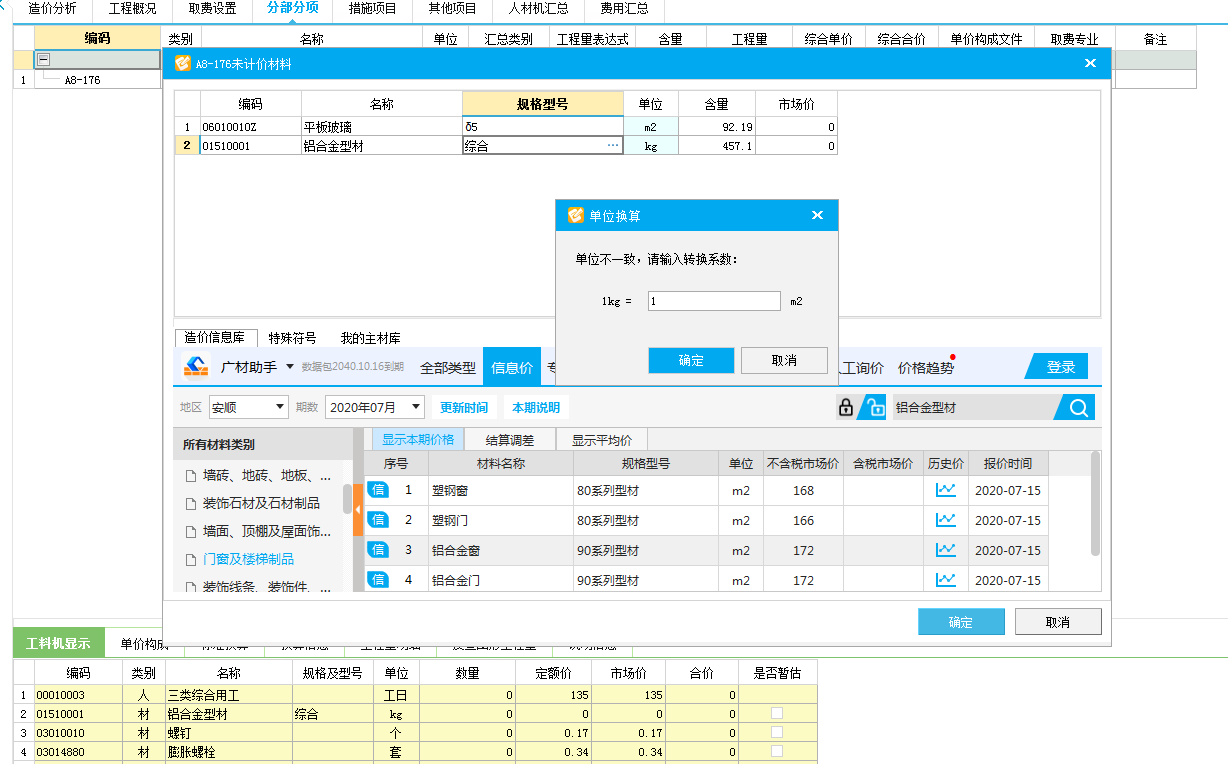This screenshot has height=764, width=1228.
Task: Click the 信 badge on 塑钢门 row
Action: (378, 520)
